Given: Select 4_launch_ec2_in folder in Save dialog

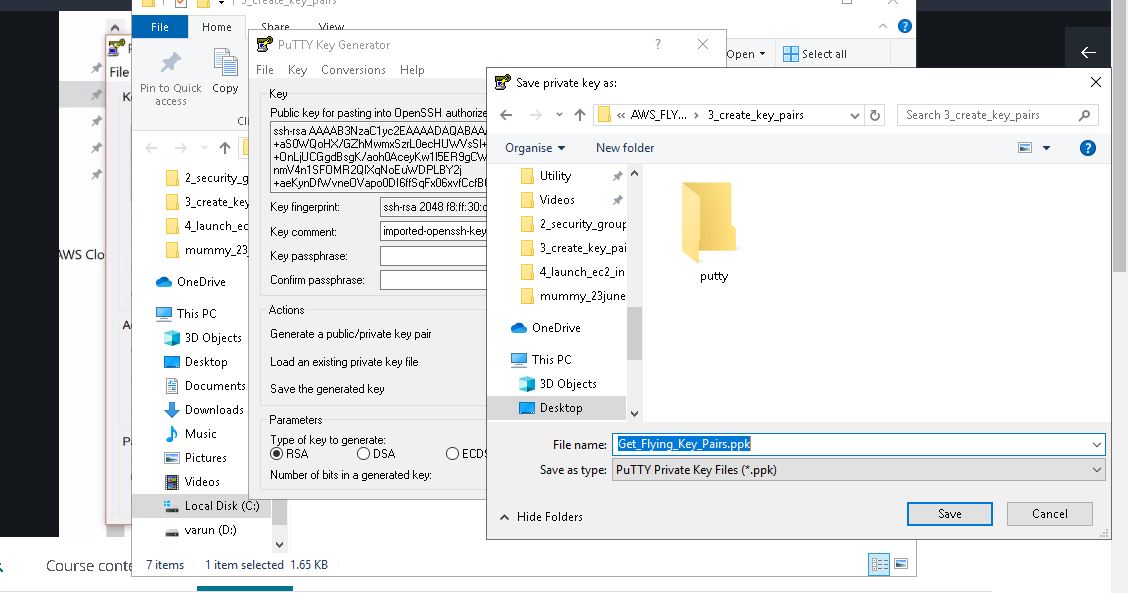Looking at the screenshot, I should pos(582,272).
